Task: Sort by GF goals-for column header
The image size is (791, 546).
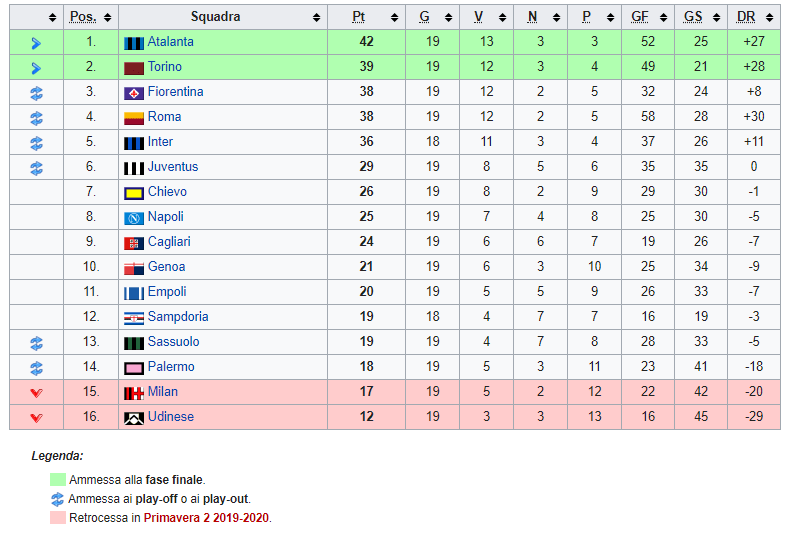Action: click(640, 17)
